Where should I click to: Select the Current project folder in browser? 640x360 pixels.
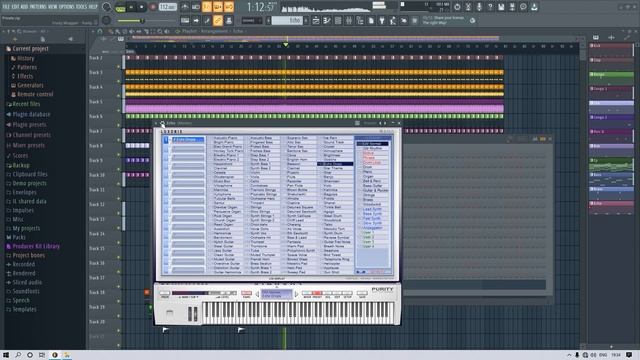[31, 49]
